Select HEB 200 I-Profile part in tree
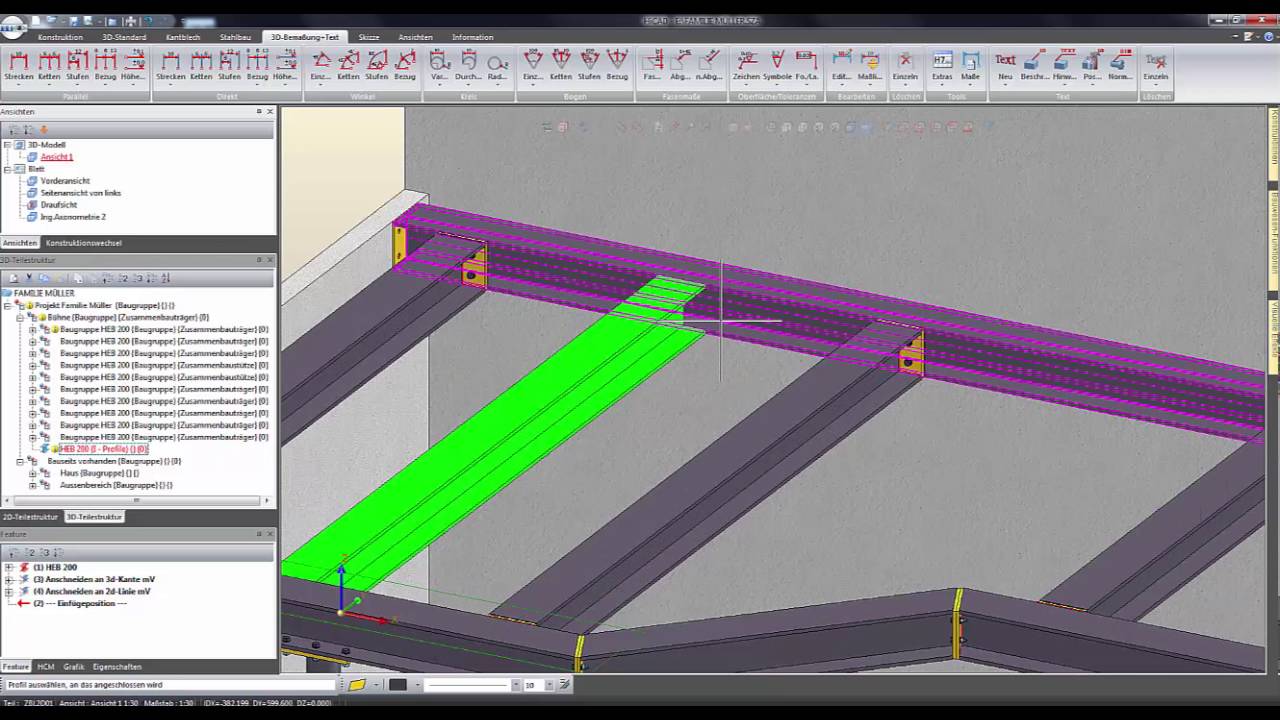 coord(104,449)
